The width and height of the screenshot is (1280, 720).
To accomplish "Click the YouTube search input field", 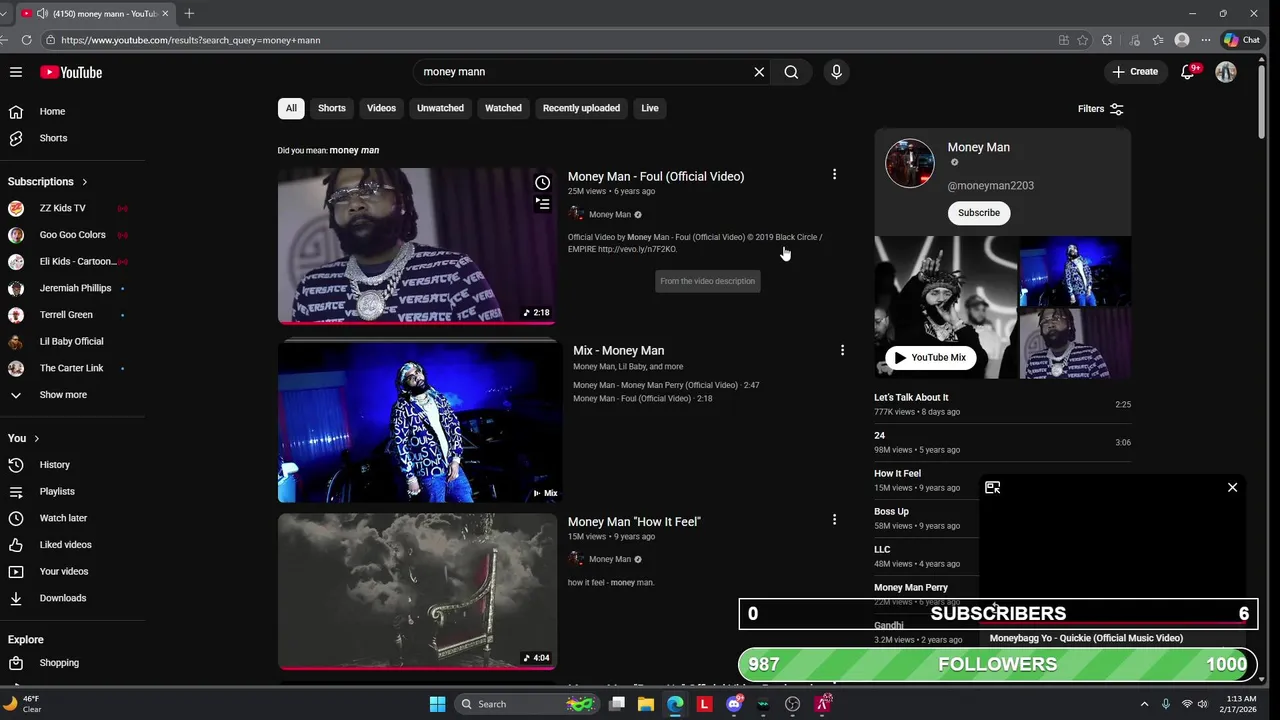I will 583,72.
